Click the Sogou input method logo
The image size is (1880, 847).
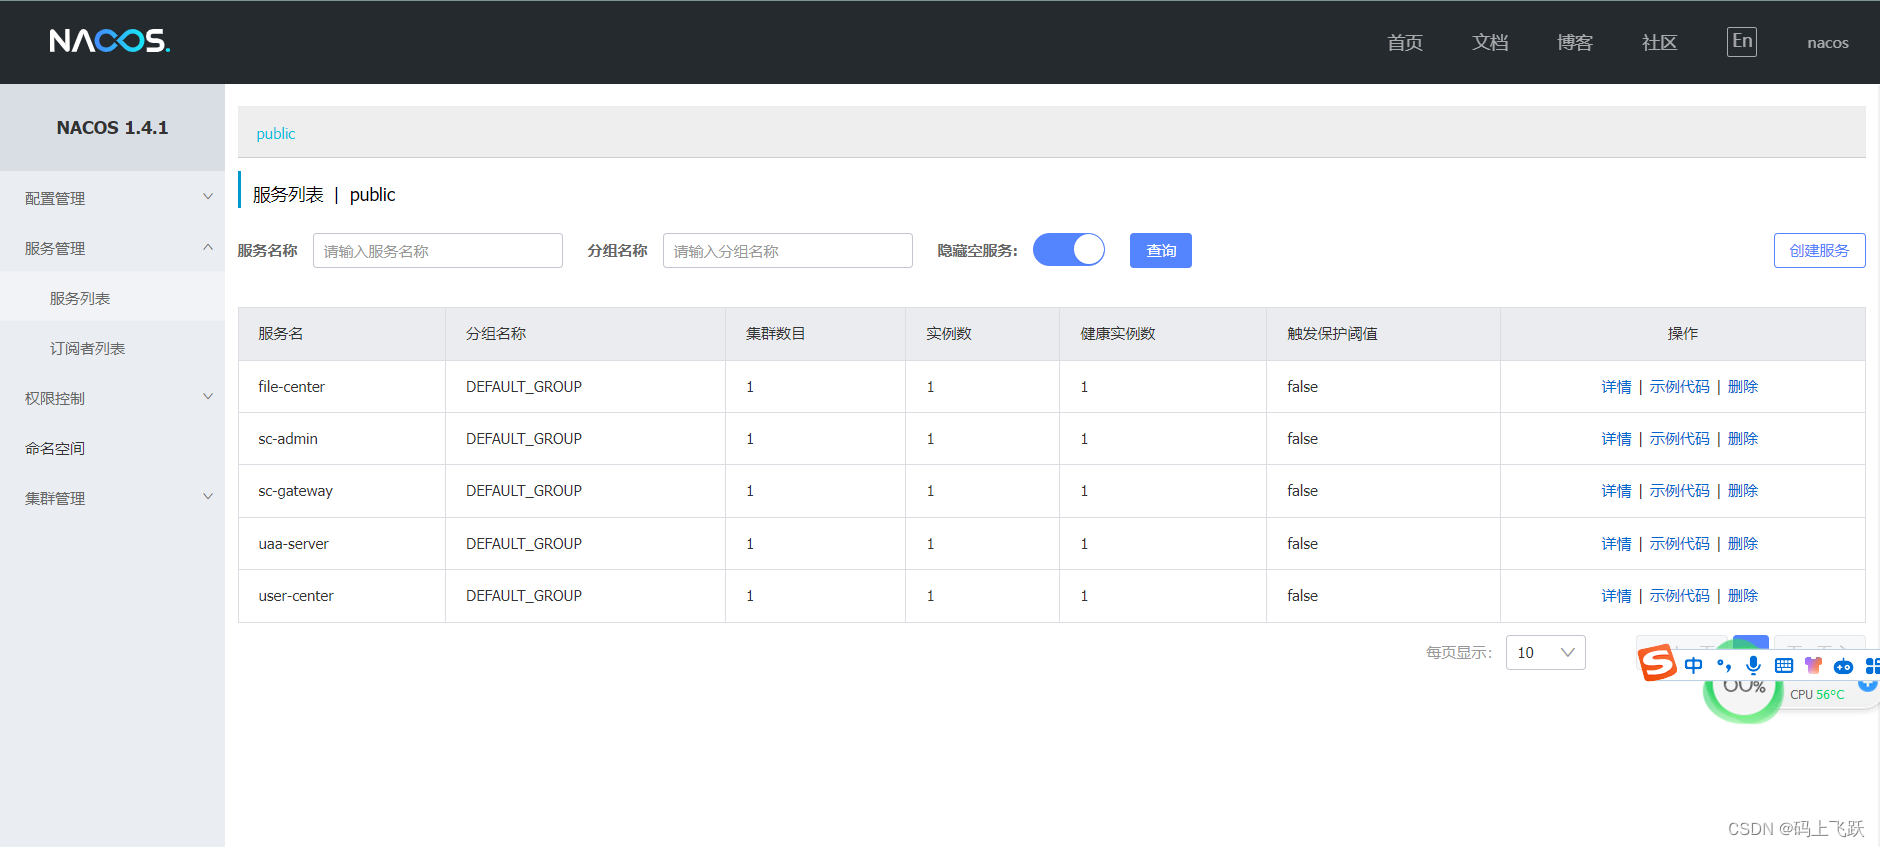click(1657, 663)
